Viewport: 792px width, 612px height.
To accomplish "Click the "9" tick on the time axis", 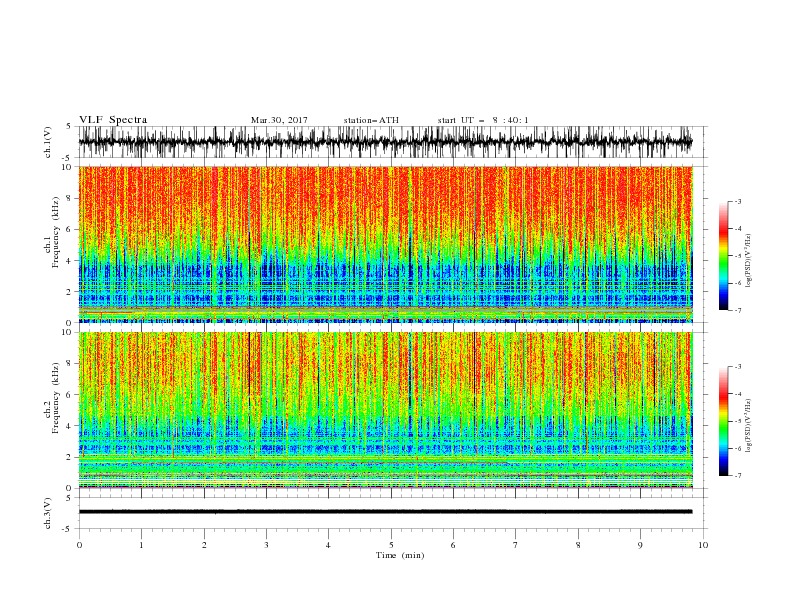I will 640,545.
